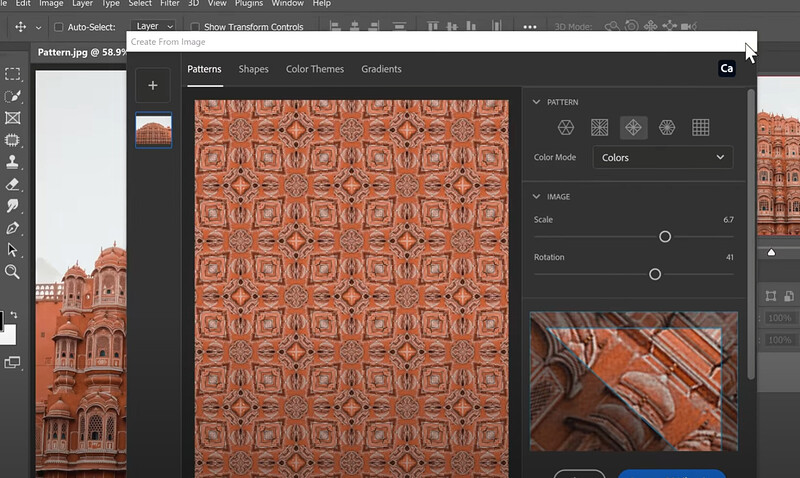
Task: Select the Path Selection arrow tool
Action: pos(13,249)
